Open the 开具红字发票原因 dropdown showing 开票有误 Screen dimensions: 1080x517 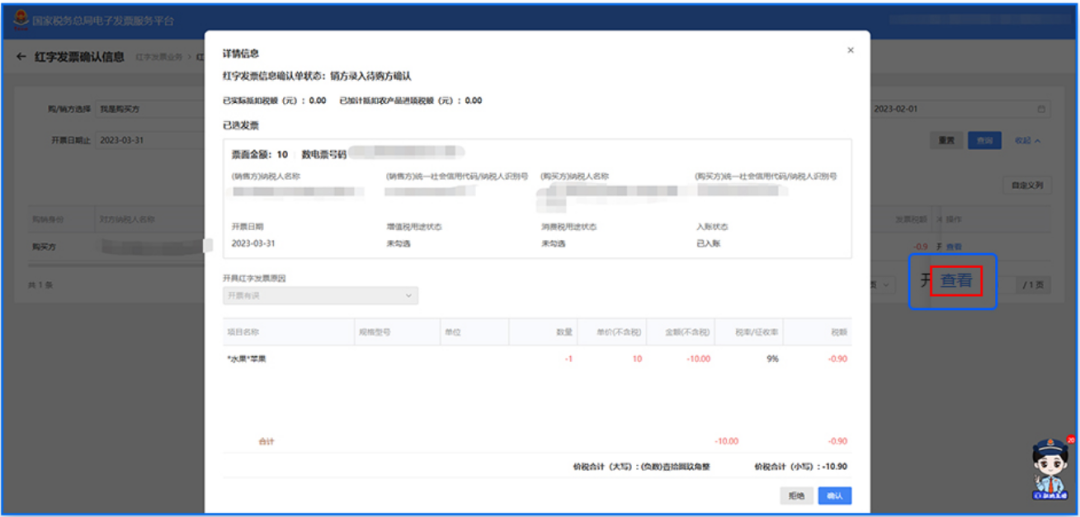[320, 295]
